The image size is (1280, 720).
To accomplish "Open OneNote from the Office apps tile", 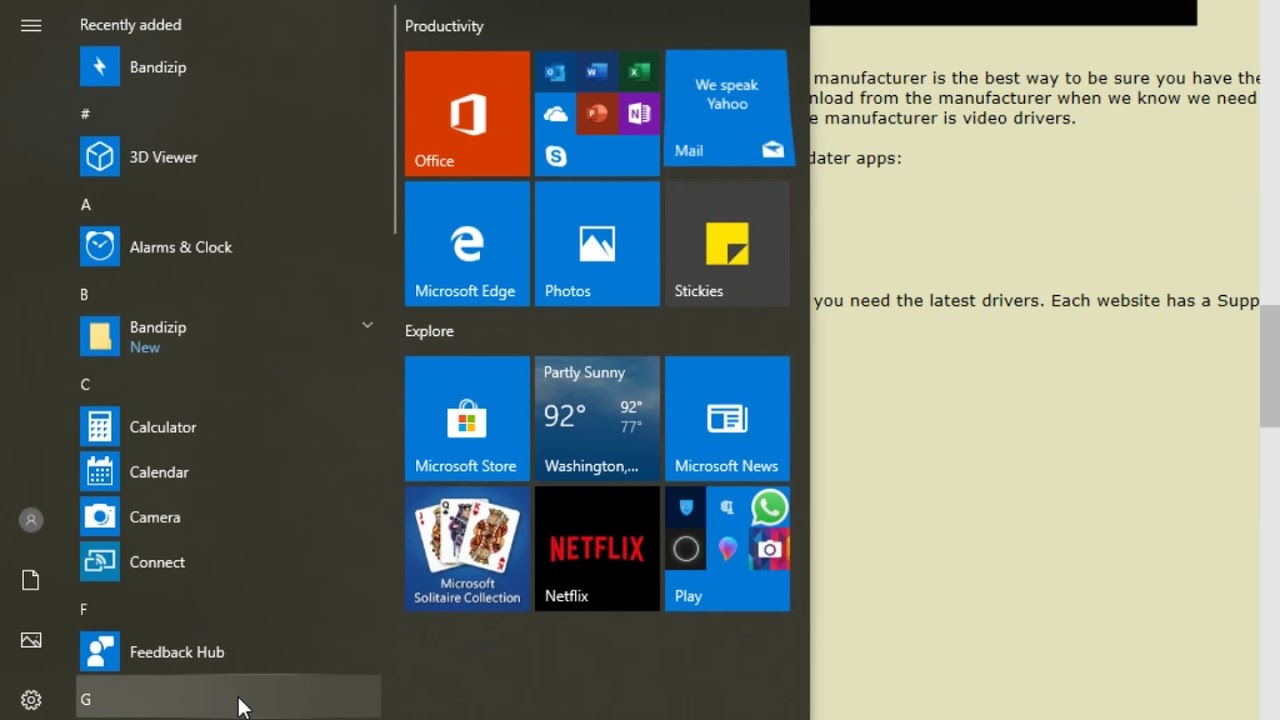I will click(639, 114).
